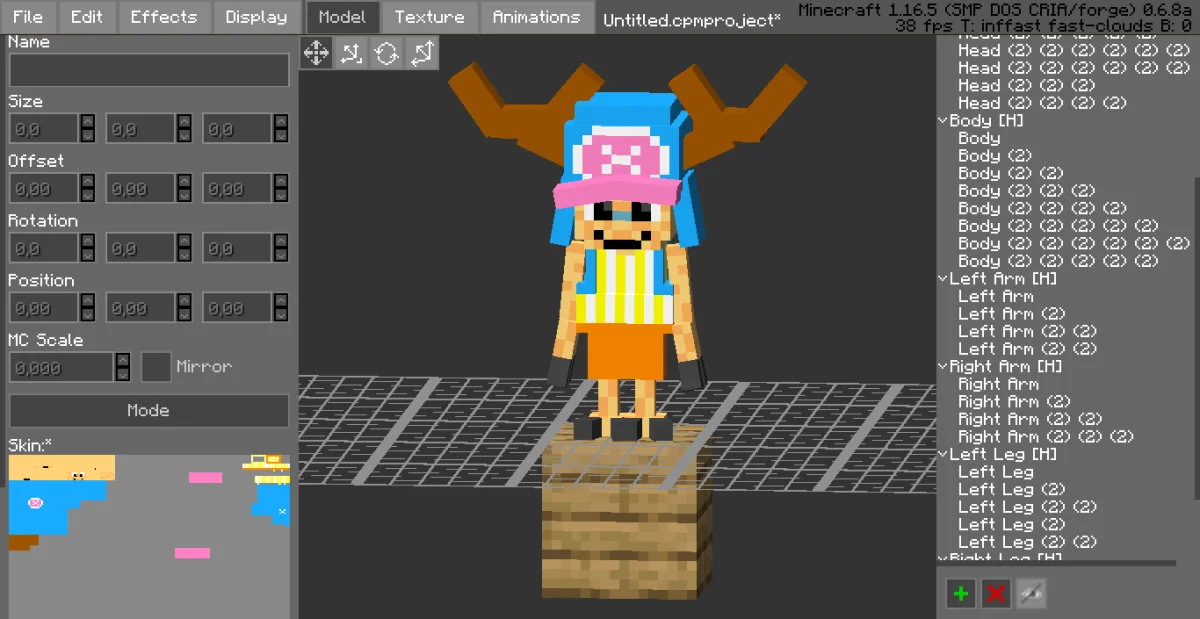The image size is (1200, 619).
Task: Switch to the Texture tab
Action: pyautogui.click(x=429, y=17)
